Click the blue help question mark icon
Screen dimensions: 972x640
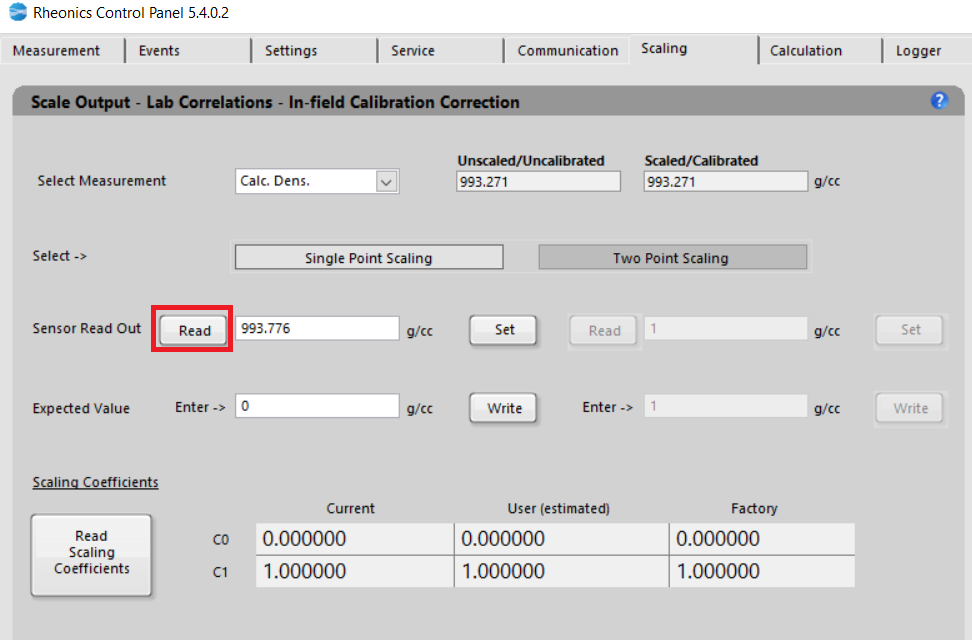(x=939, y=101)
